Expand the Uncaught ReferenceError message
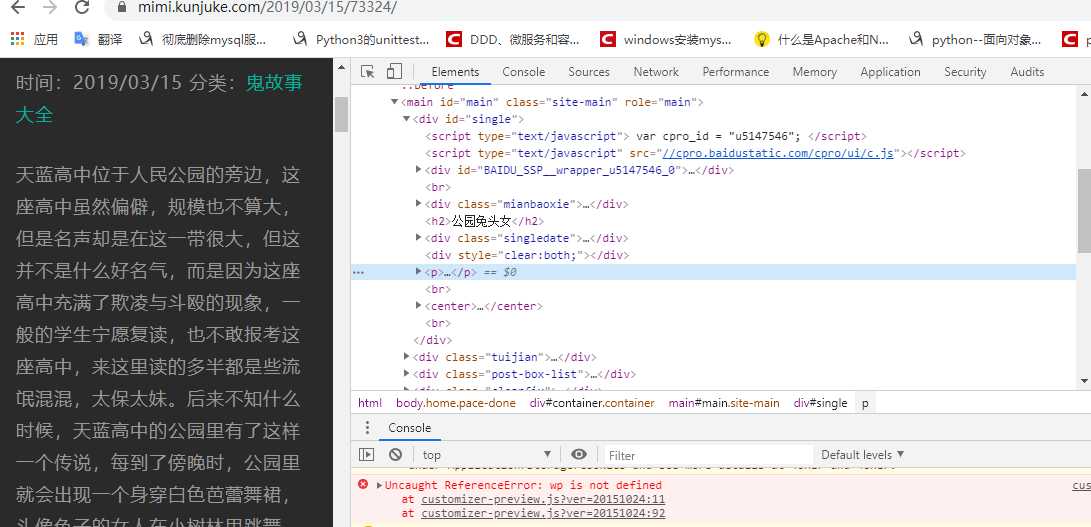The height and width of the screenshot is (527, 1091). [x=379, y=485]
